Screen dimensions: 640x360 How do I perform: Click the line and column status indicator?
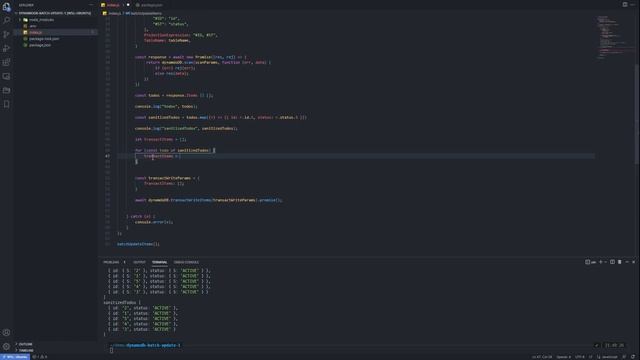pyautogui.click(x=542, y=357)
